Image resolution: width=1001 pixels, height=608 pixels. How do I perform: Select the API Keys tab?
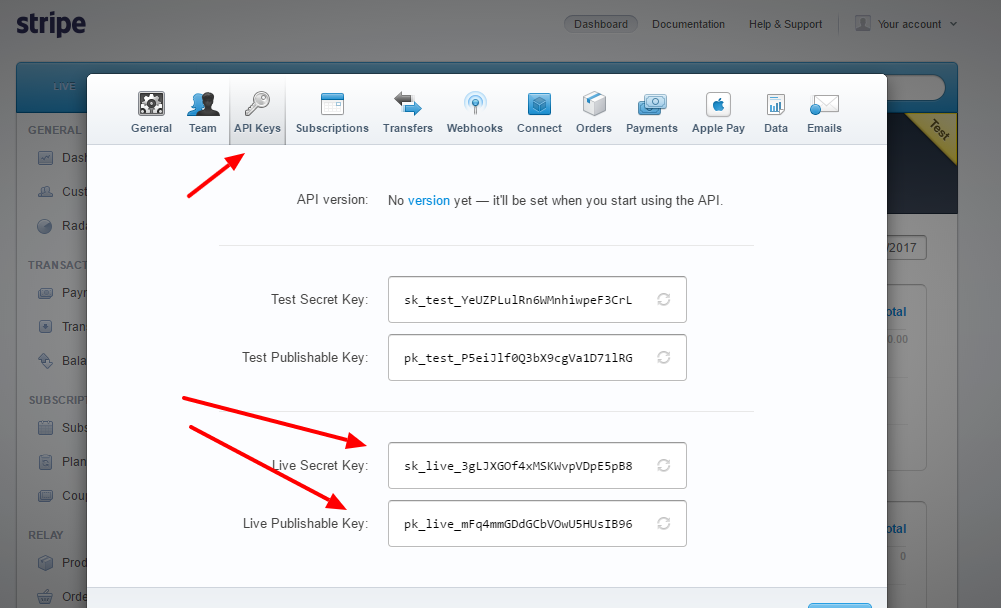pos(257,112)
